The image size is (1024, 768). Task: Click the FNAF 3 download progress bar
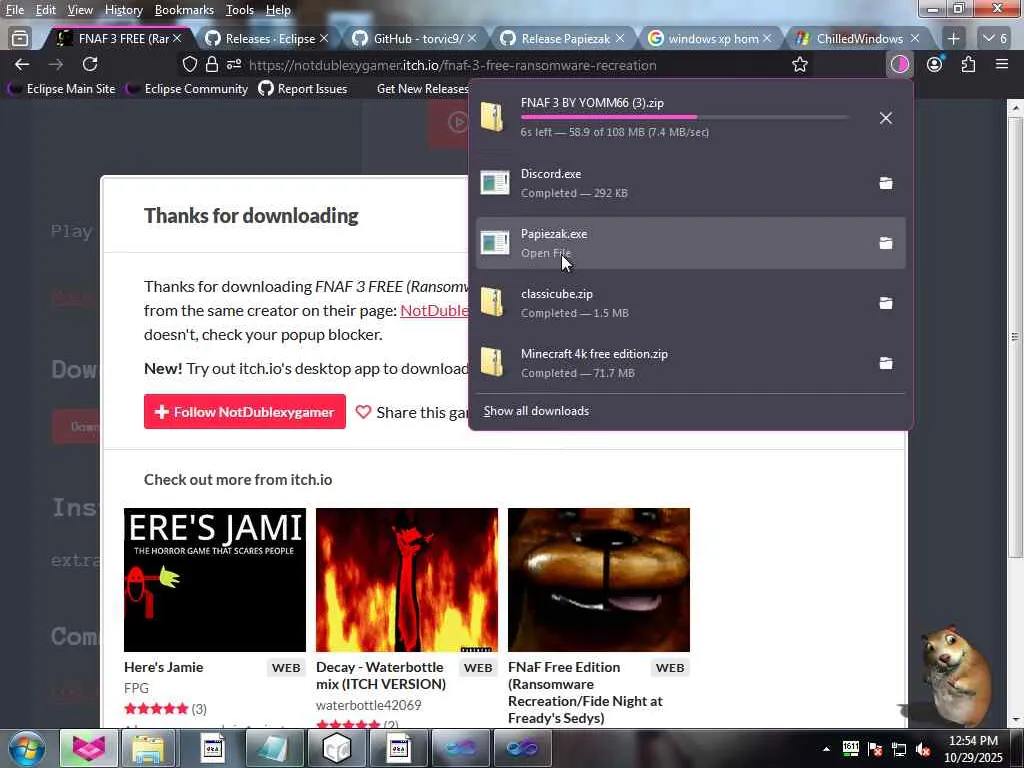coord(684,117)
